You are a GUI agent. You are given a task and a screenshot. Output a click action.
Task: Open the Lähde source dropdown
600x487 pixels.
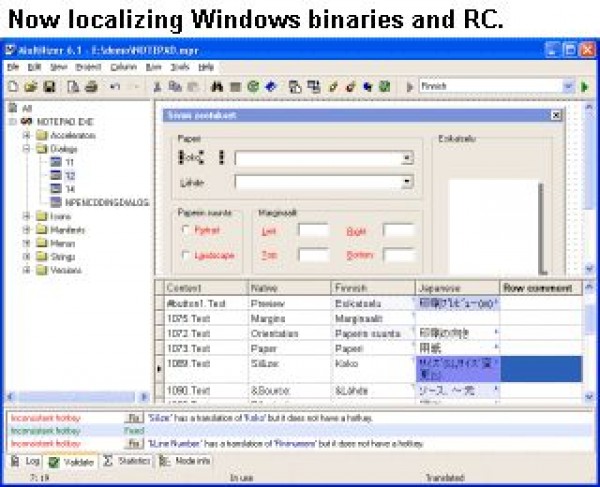[407, 181]
